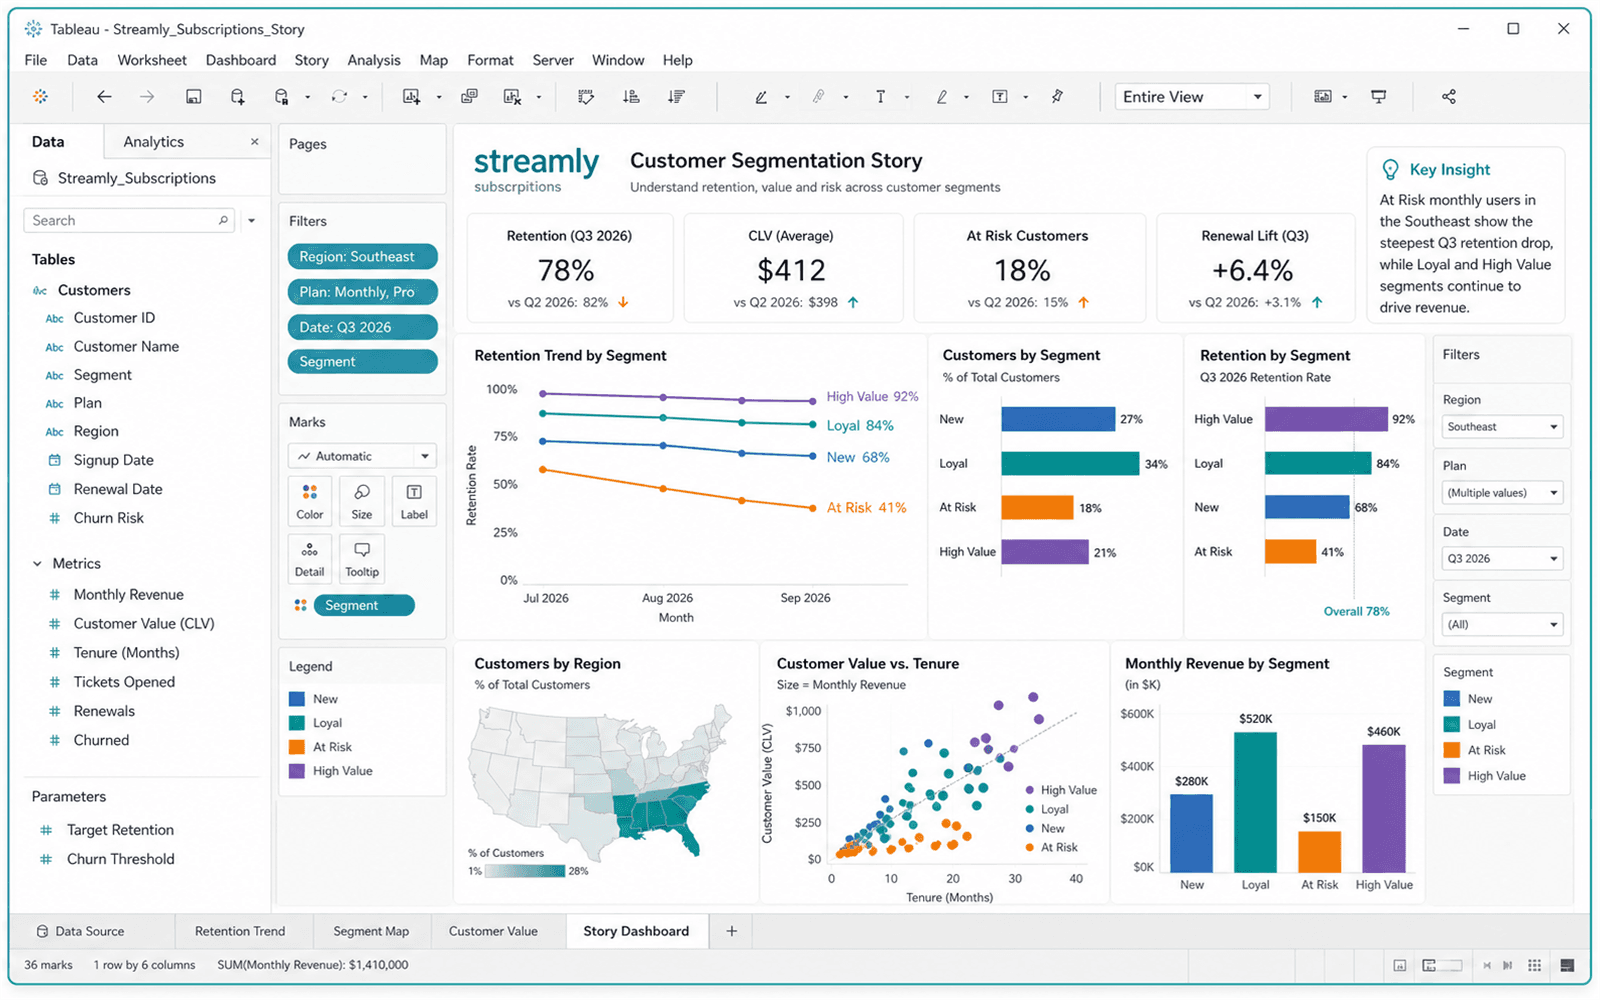This screenshot has width=1600, height=1000.
Task: Click the Plan: Monthly, Pro filter pill
Action: pos(362,292)
